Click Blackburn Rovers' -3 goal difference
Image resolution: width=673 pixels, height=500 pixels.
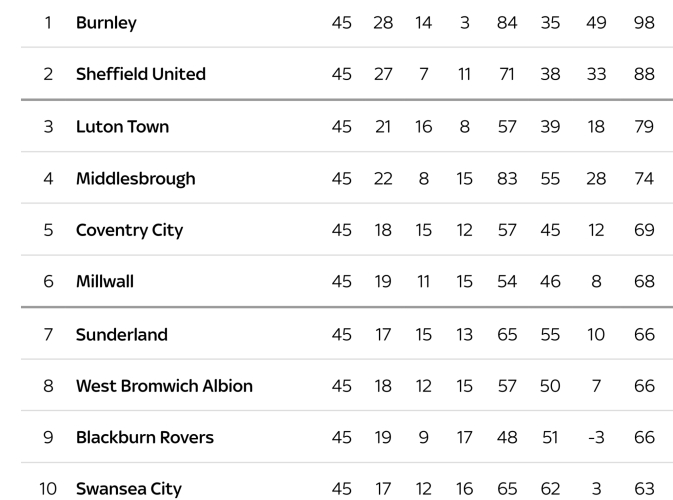(596, 437)
